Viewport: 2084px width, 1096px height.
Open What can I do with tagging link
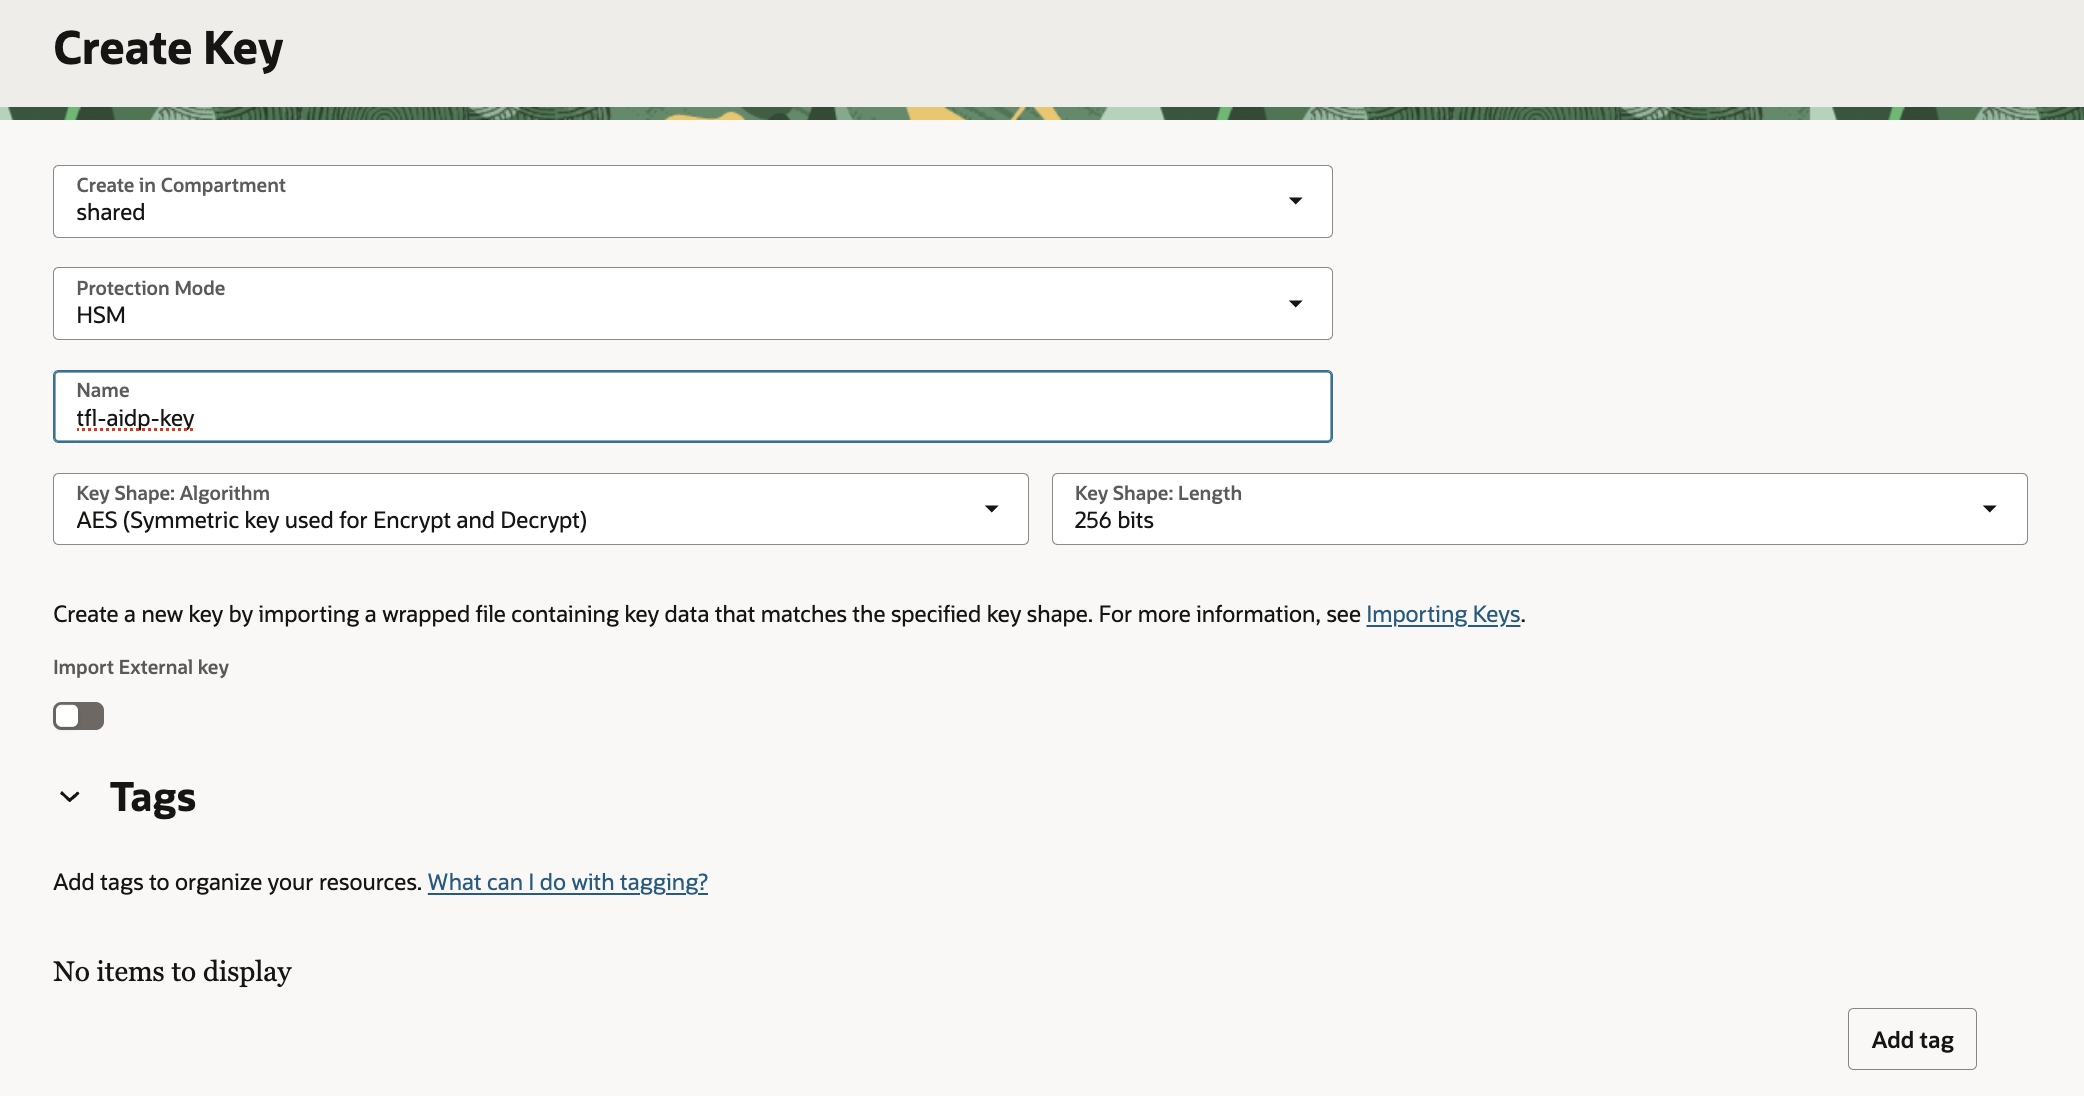(x=568, y=882)
